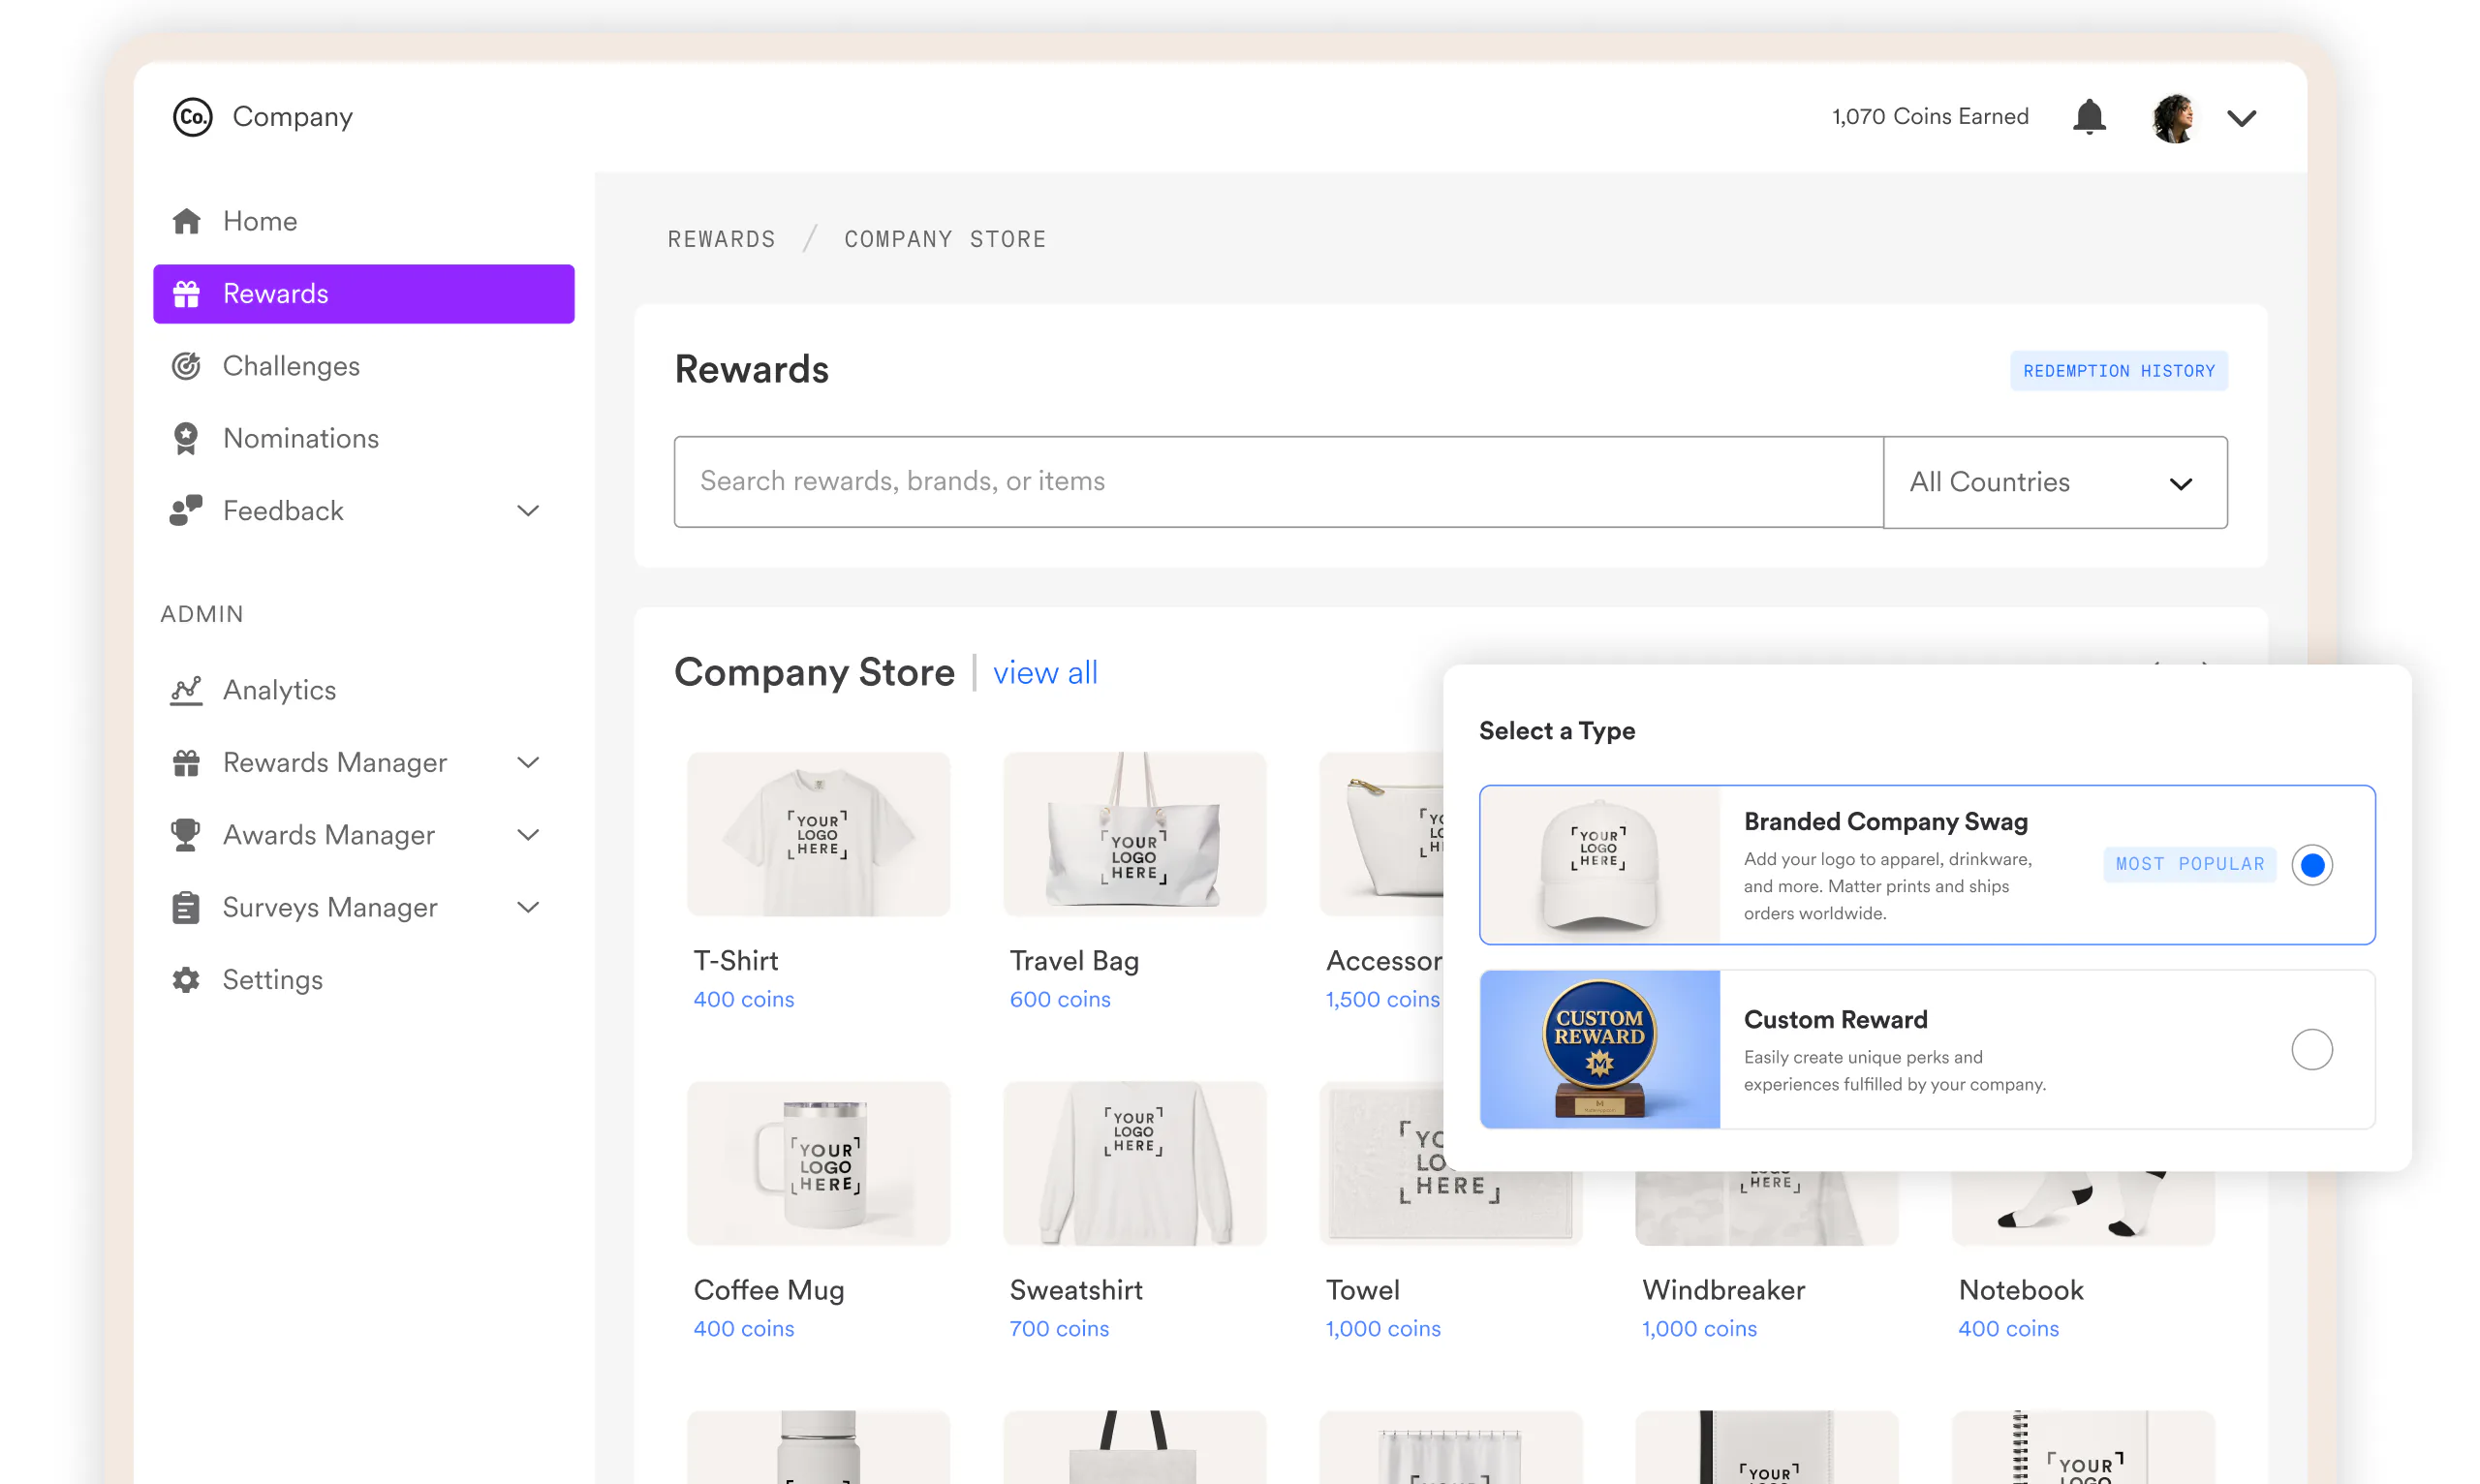This screenshot has height=1484, width=2480.
Task: Open the Coffee Mug product thumbnail
Action: (x=818, y=1163)
